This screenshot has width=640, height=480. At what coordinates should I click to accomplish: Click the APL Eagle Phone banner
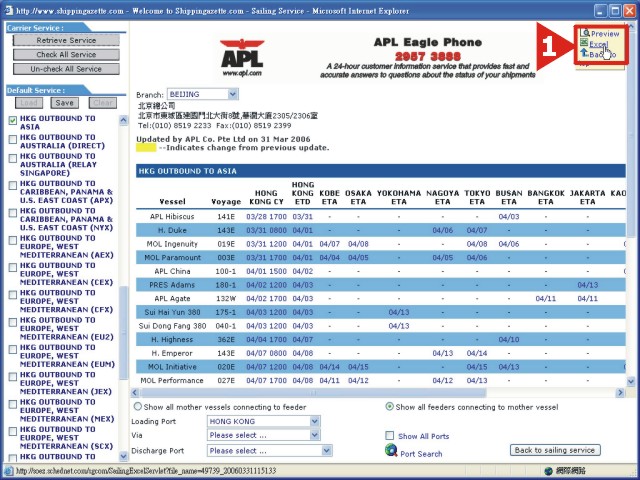tap(427, 57)
